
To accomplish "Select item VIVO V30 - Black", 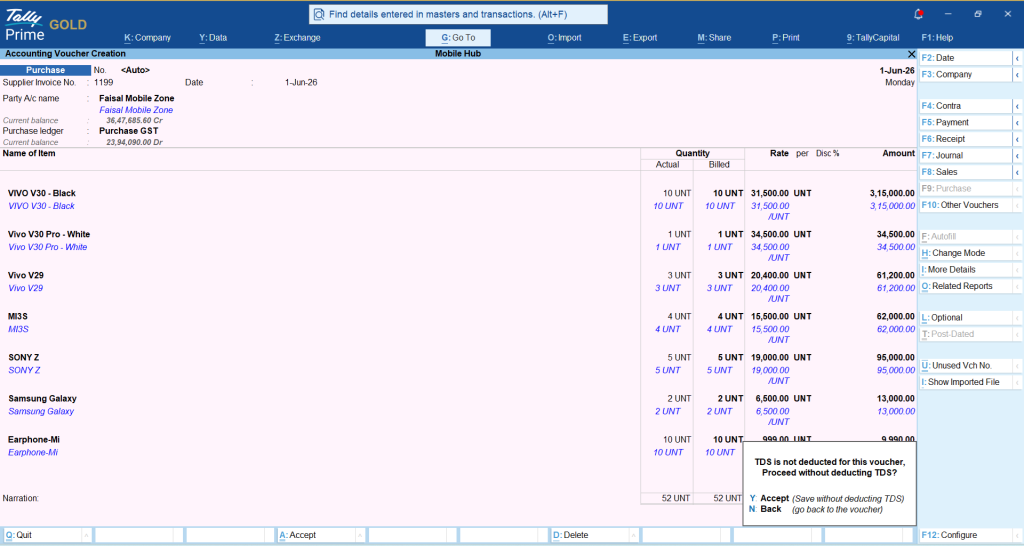I will [42, 193].
